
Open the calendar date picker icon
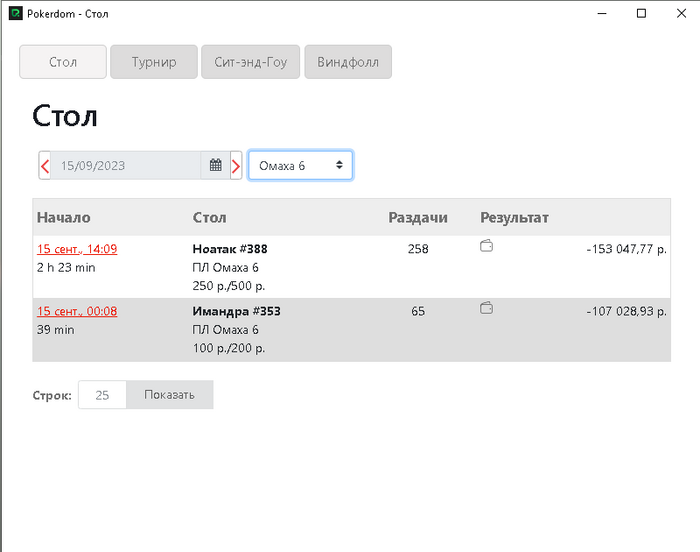(216, 165)
